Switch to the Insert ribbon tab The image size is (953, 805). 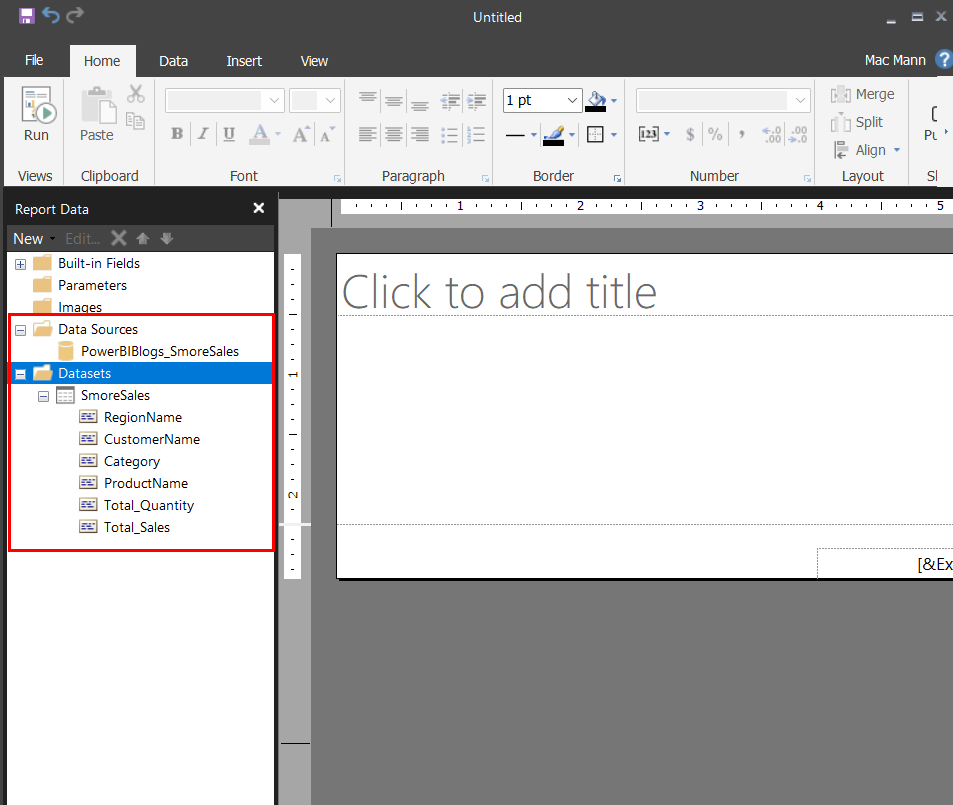click(244, 61)
